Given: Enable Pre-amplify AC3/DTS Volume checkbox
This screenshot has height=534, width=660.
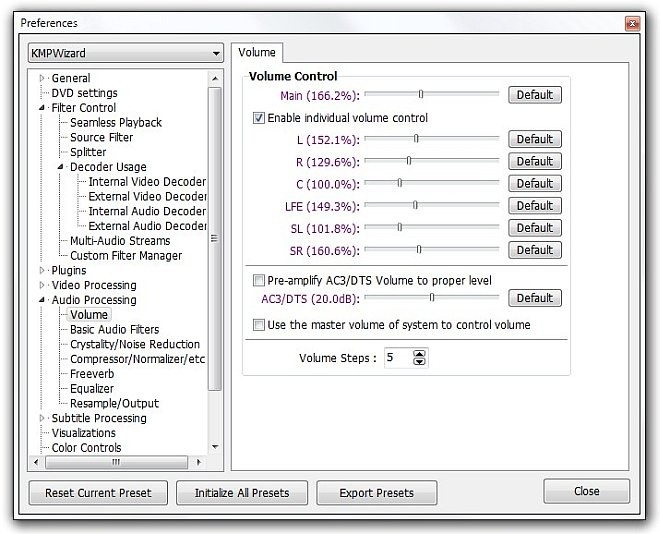Looking at the screenshot, I should (x=259, y=280).
